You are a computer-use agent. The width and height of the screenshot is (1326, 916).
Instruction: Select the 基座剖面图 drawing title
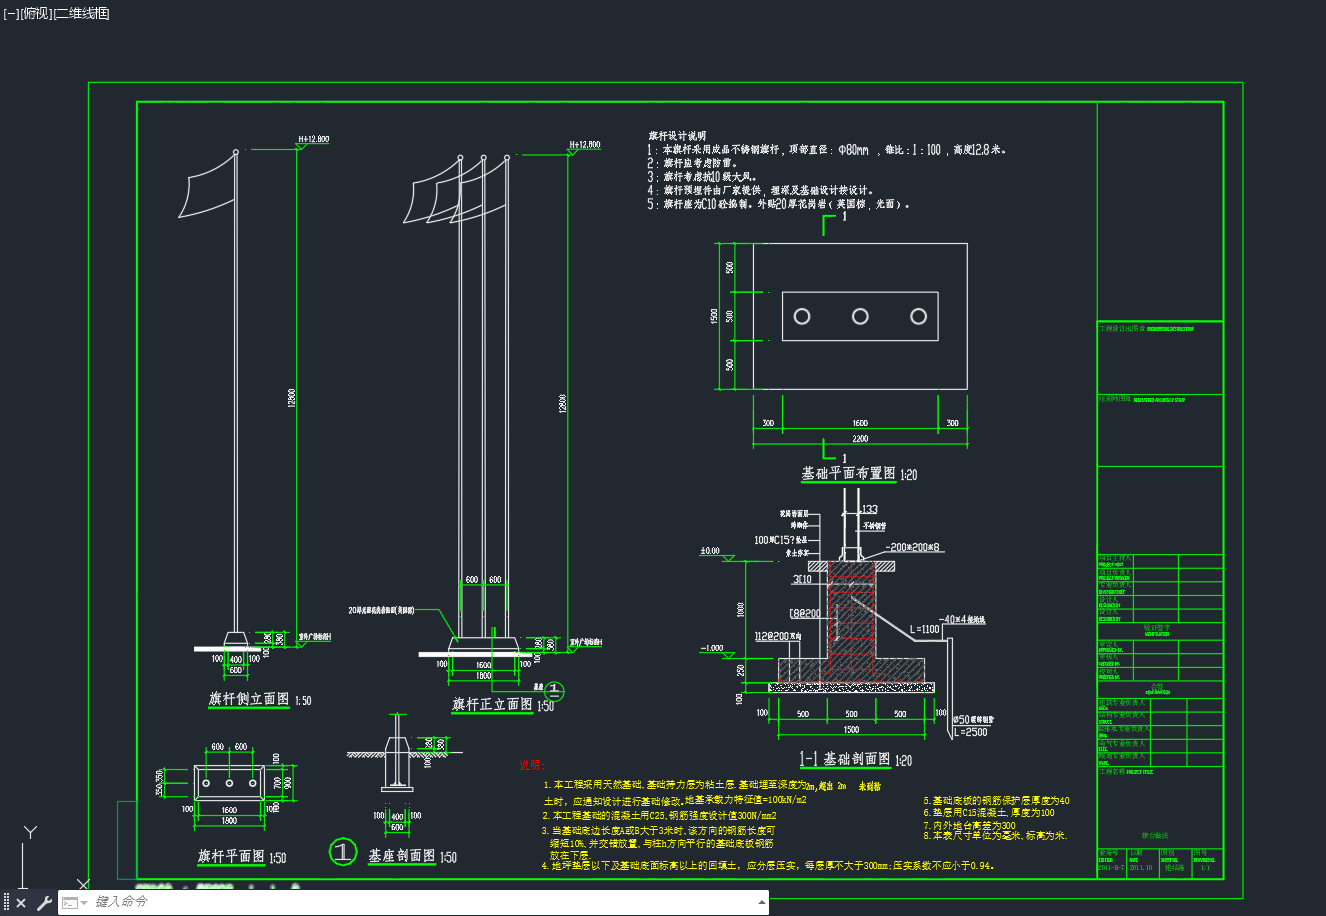[402, 856]
